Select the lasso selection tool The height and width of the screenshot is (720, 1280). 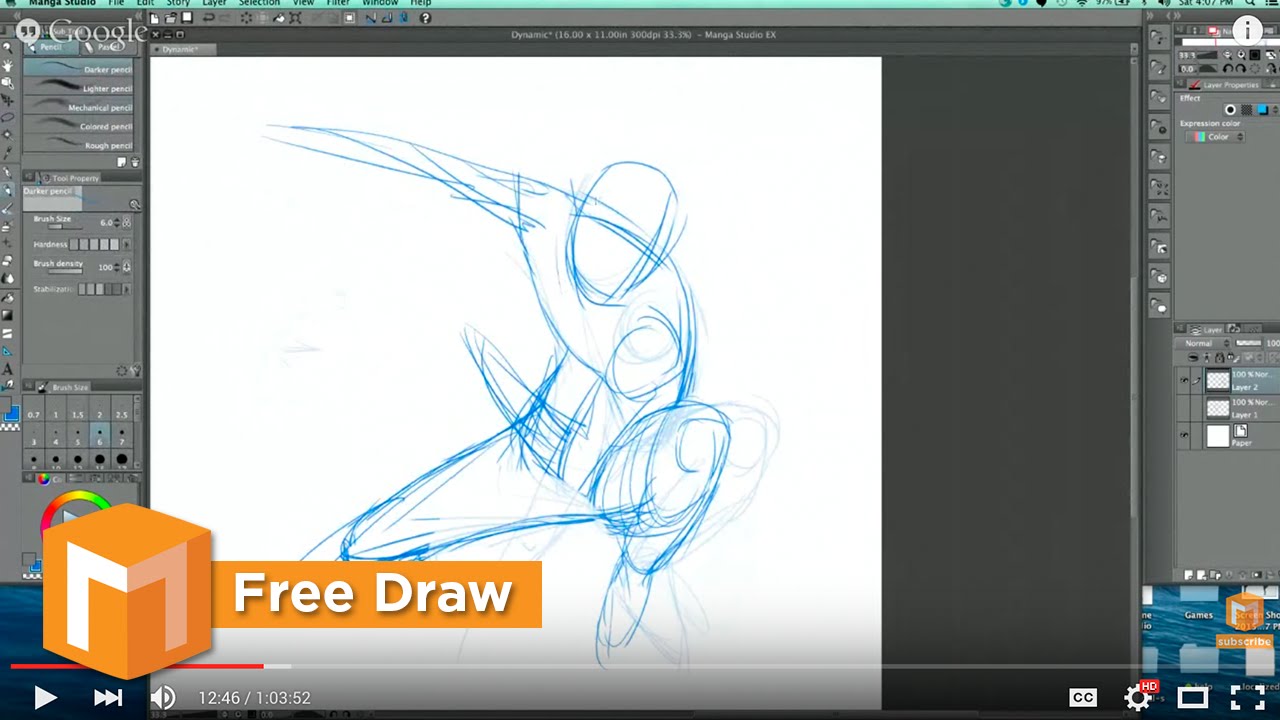pyautogui.click(x=7, y=117)
